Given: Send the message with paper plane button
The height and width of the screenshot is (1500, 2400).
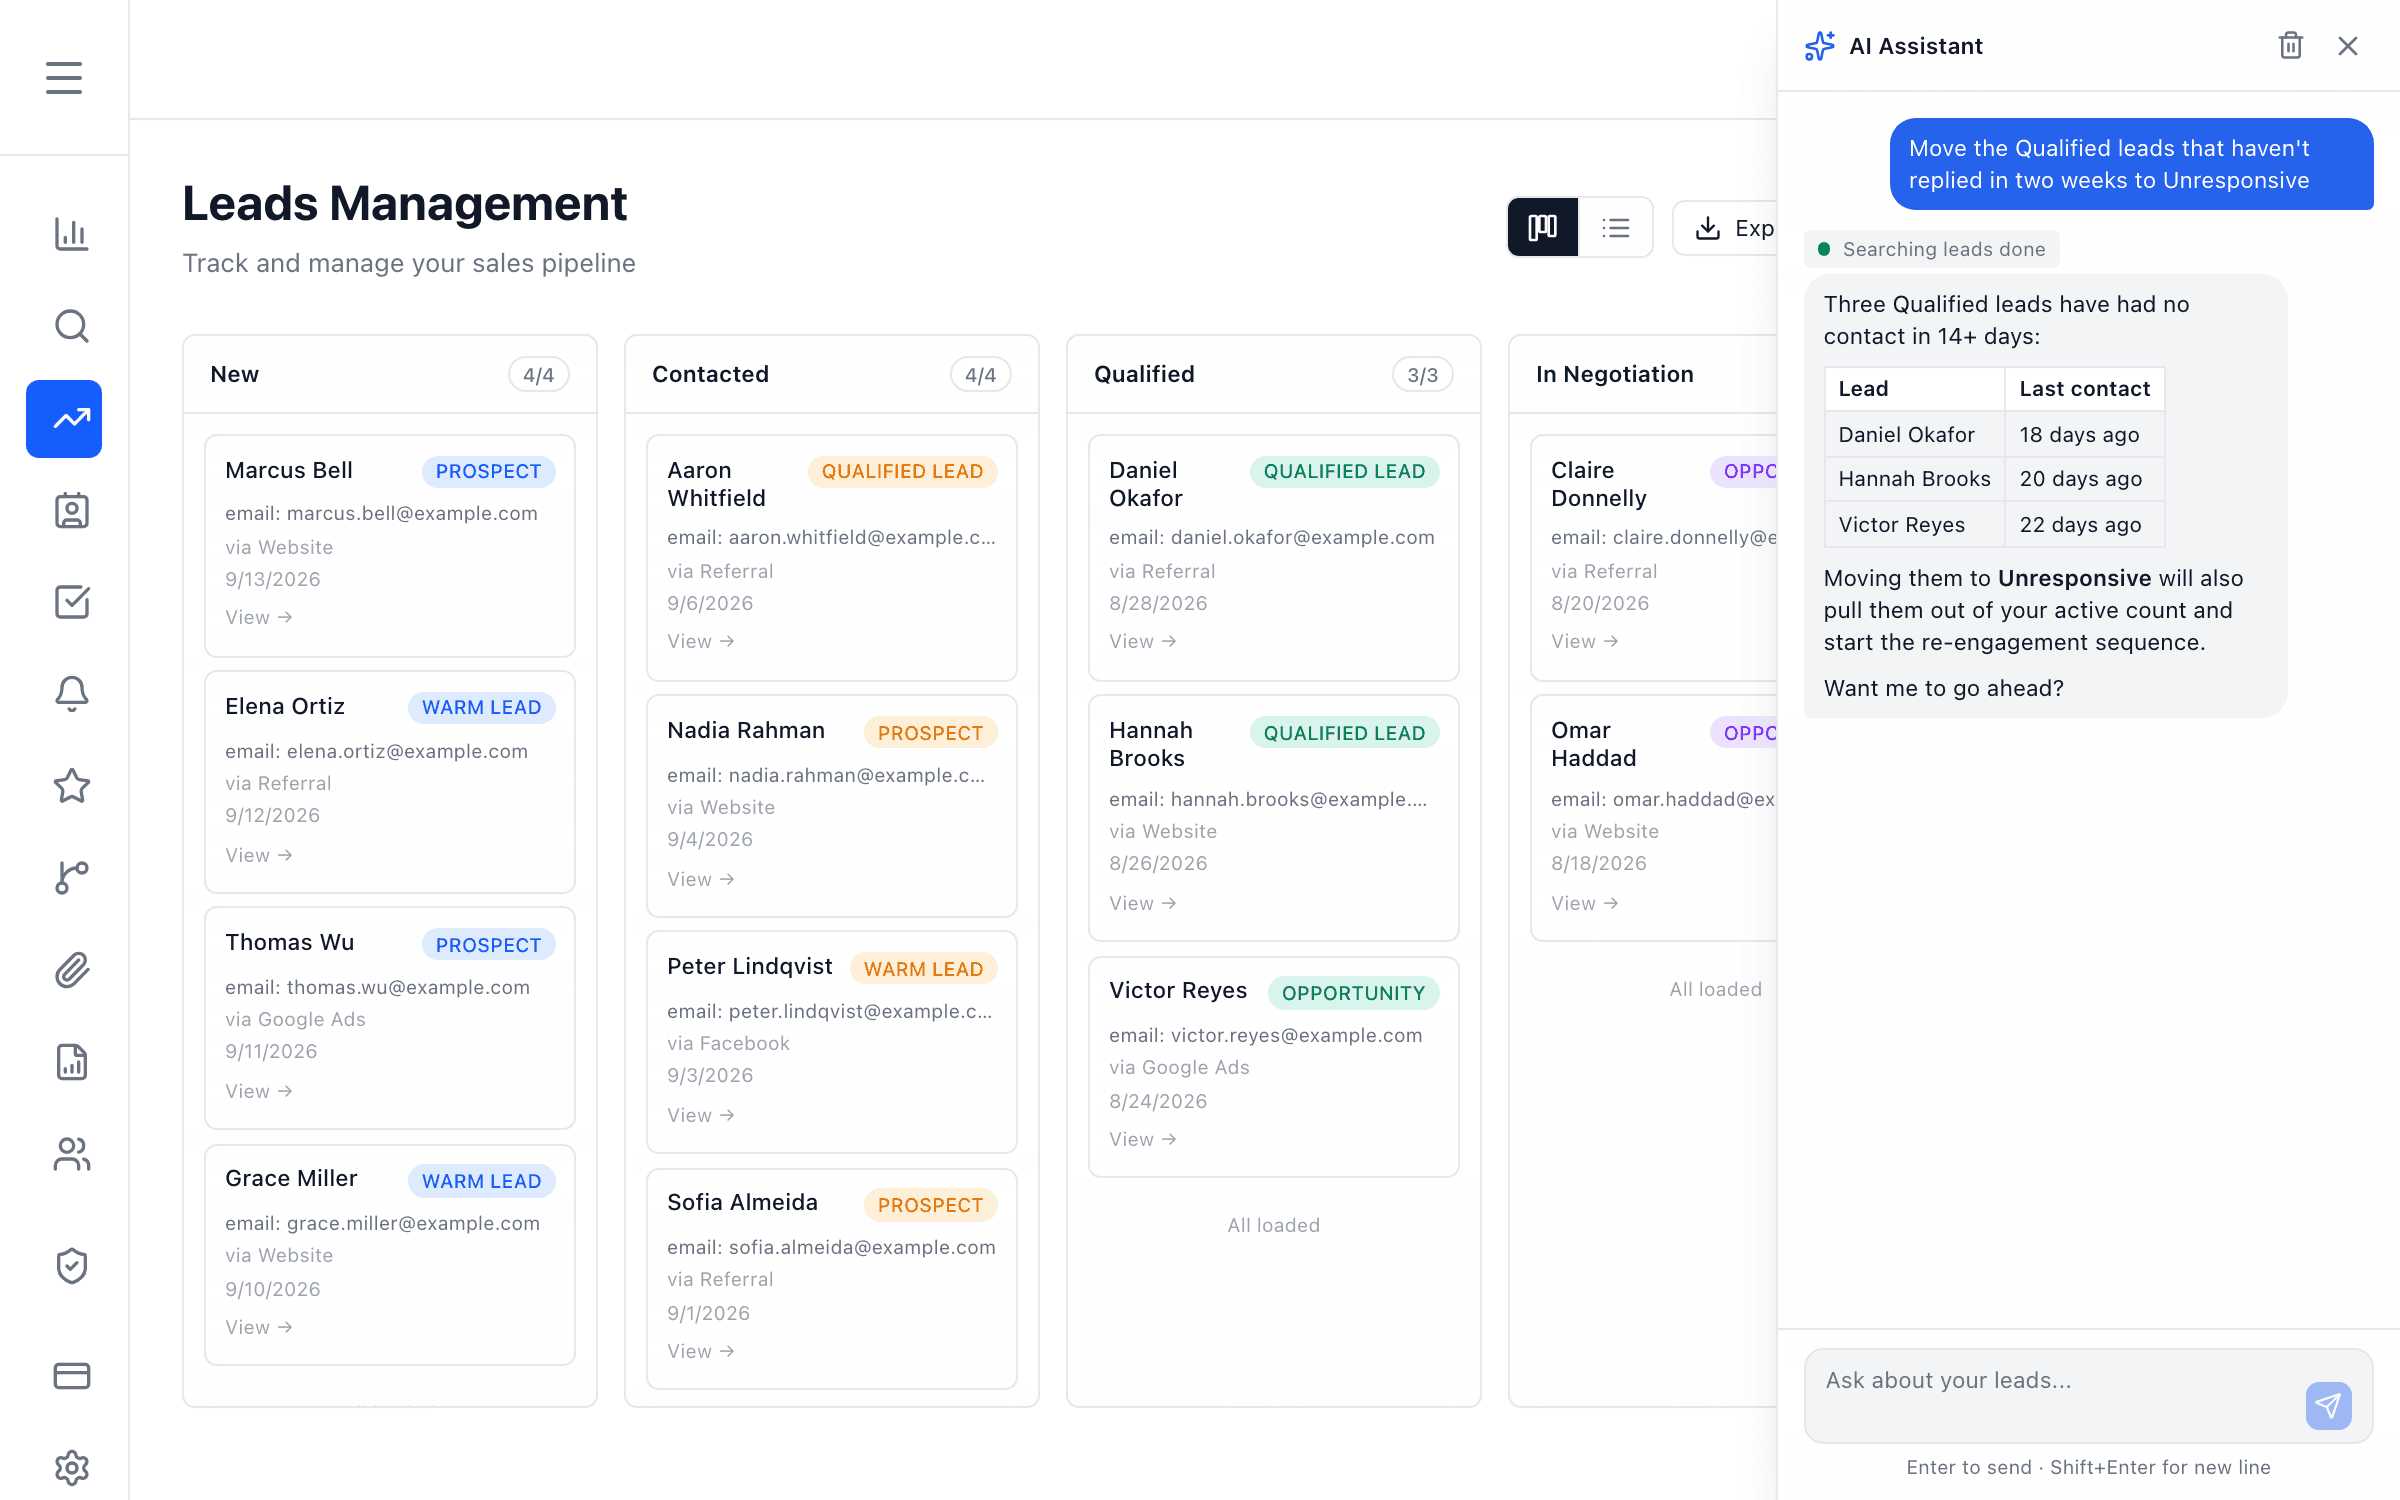Looking at the screenshot, I should [2328, 1406].
